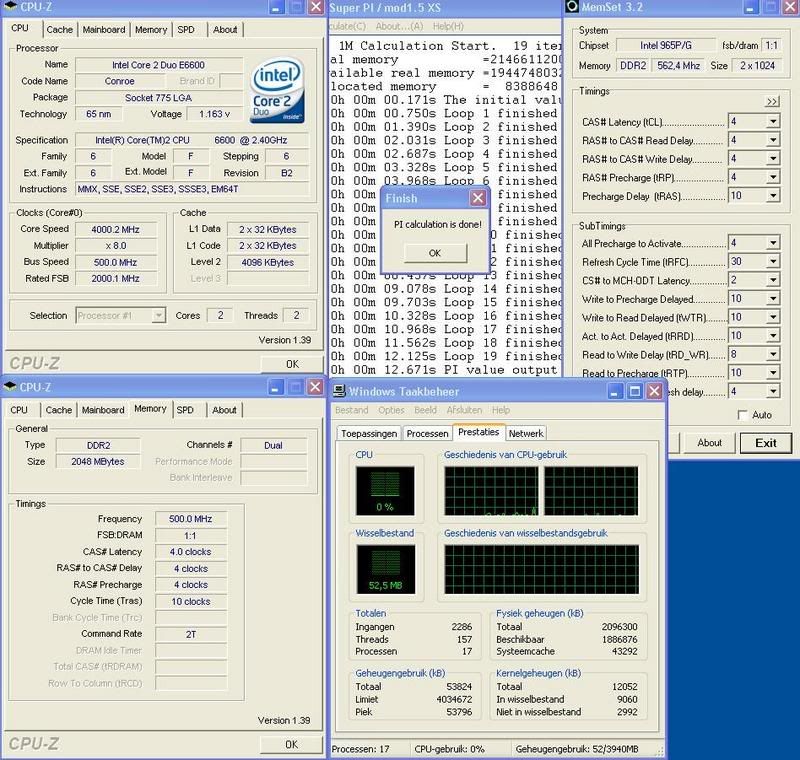Click OK in the upper CPU-Z window
This screenshot has width=800, height=760.
(292, 364)
